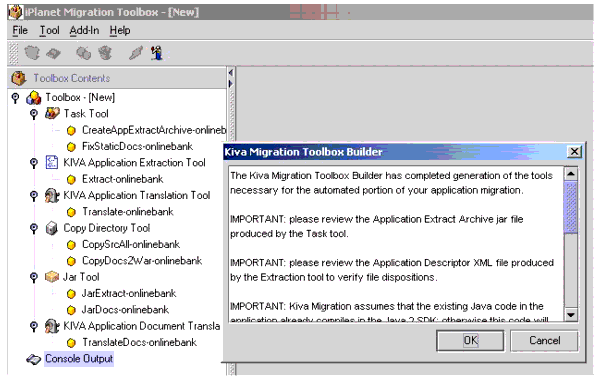Viewport: 603px width, 381px height.
Task: Click the Jar Tool box icon
Action: [x=52, y=277]
